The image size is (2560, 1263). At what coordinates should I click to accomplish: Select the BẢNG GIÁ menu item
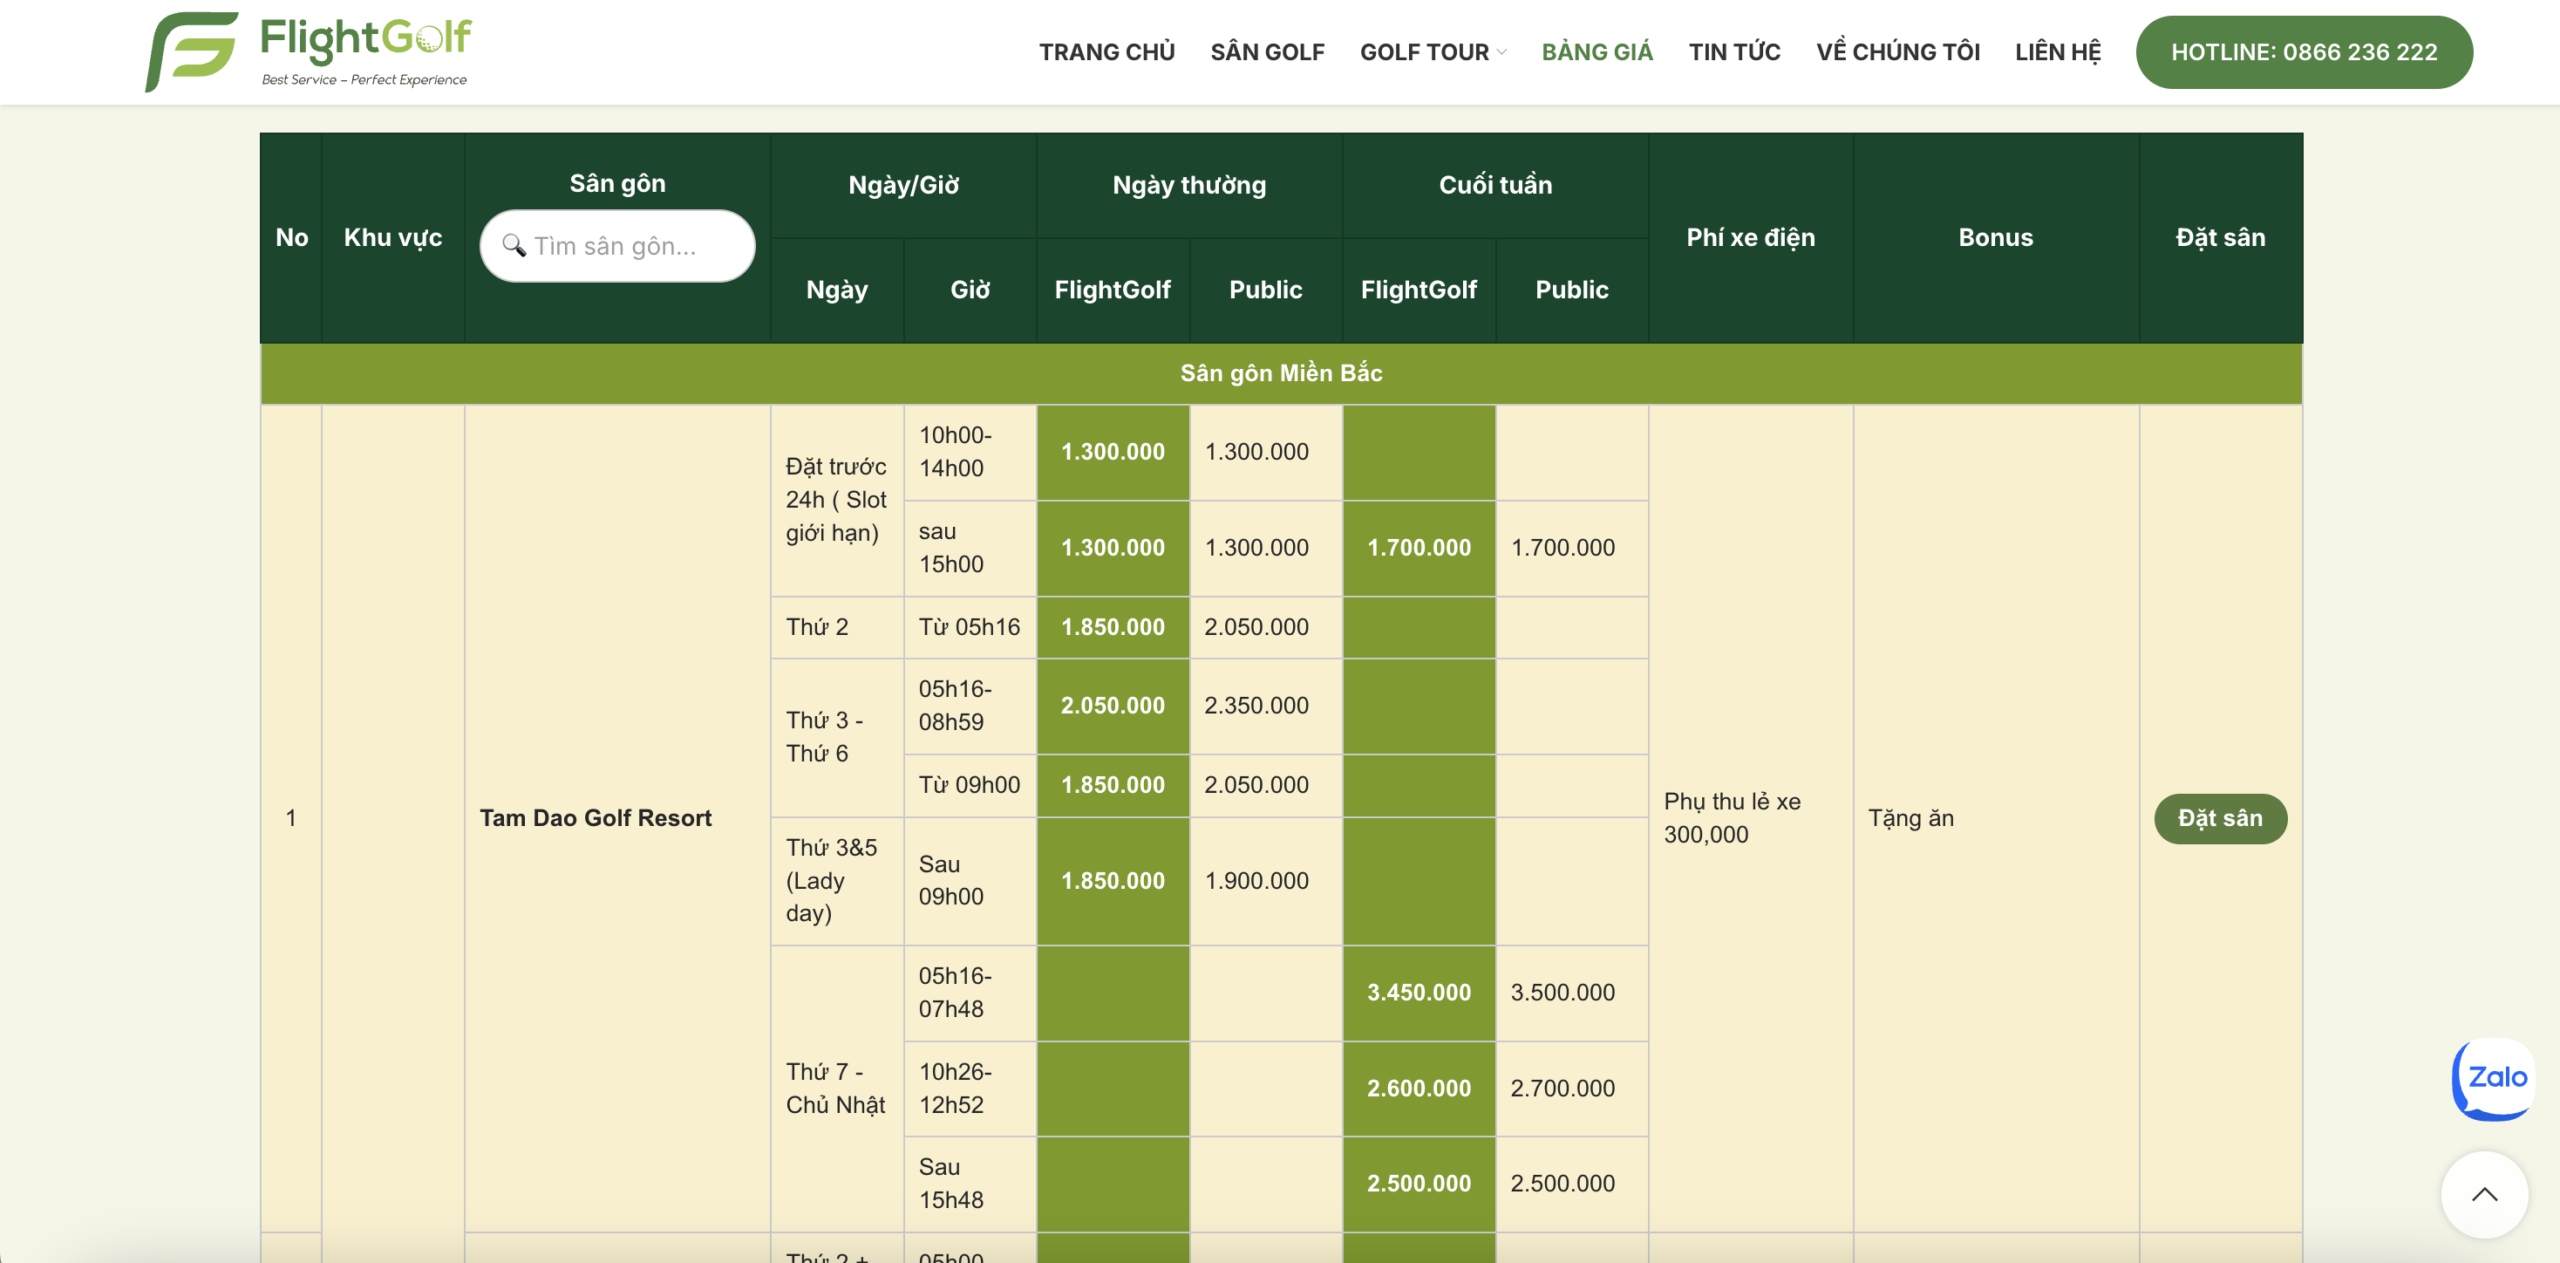tap(1597, 52)
